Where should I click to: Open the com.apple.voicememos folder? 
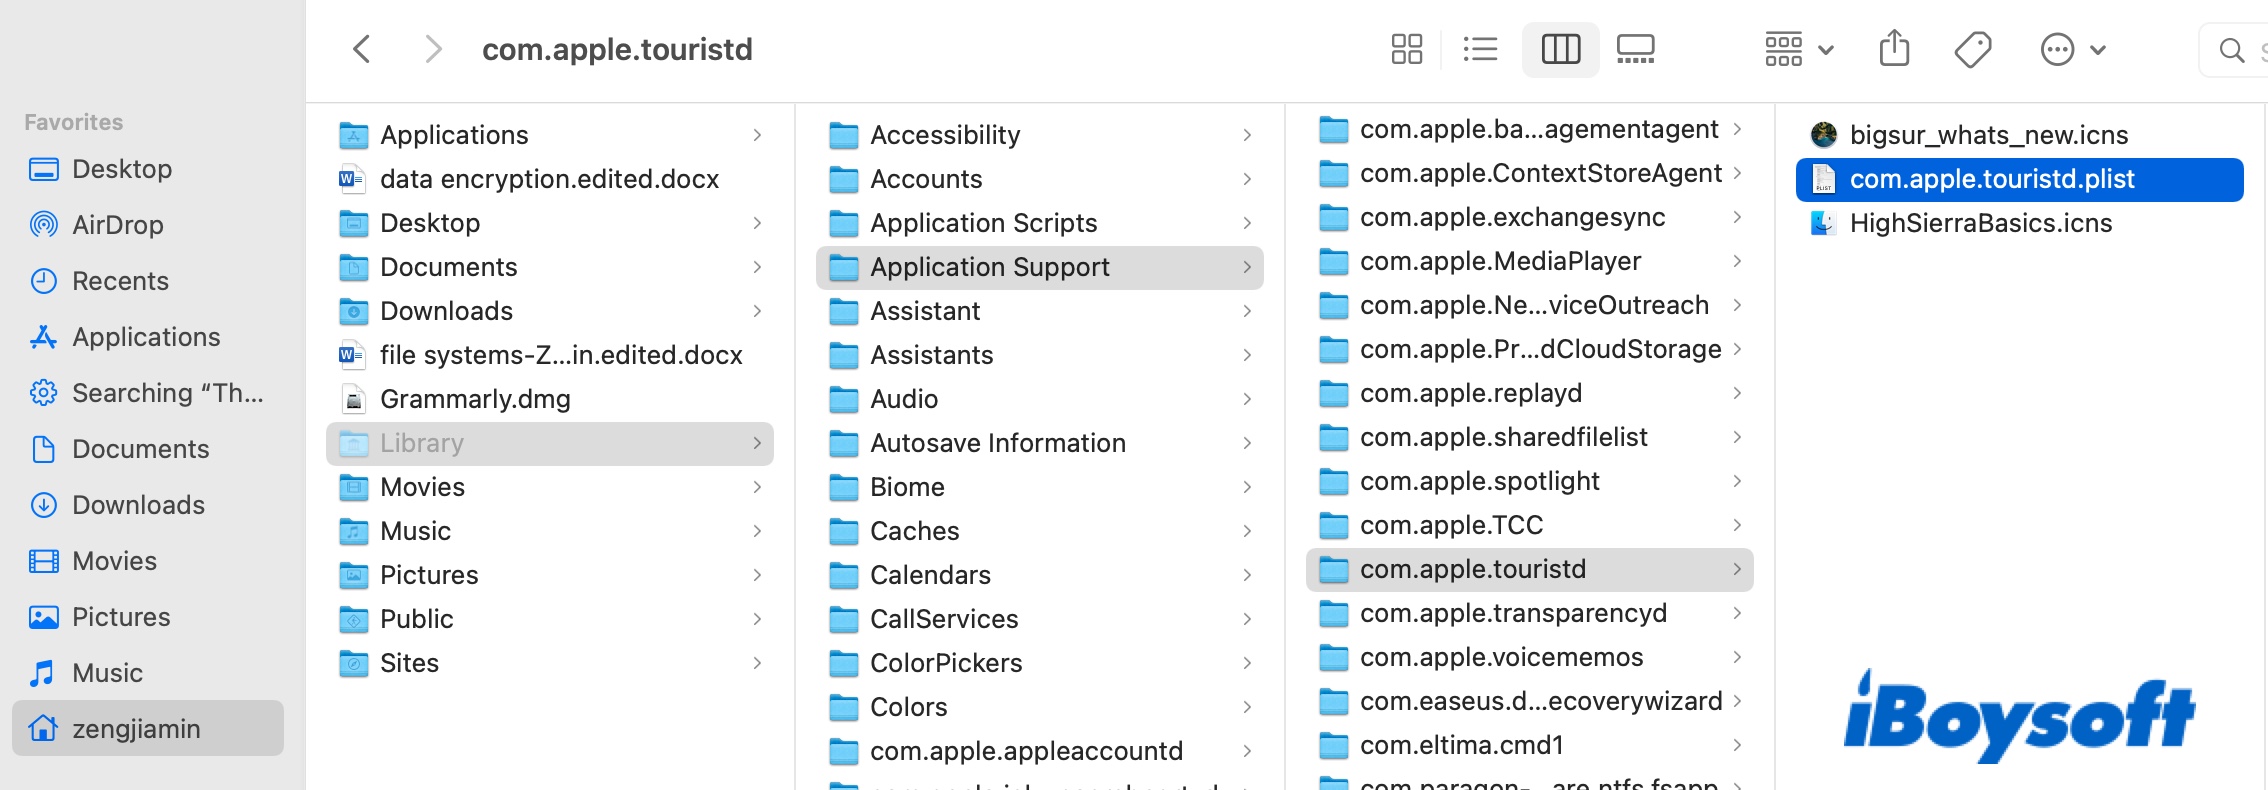(1501, 657)
